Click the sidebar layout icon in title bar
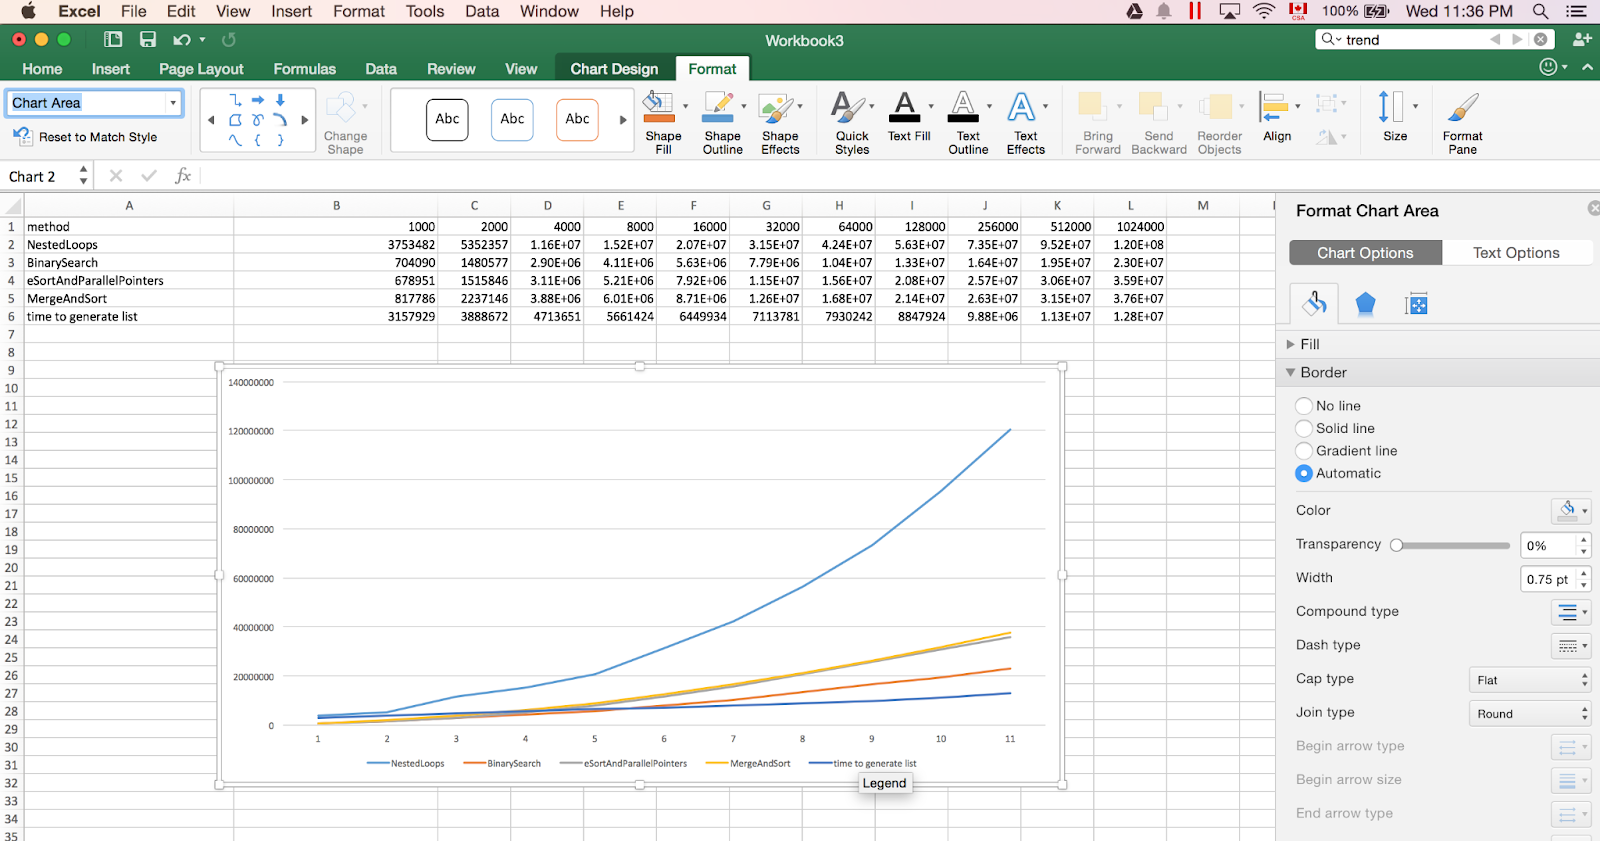Screen dimensions: 1600x841 113,39
